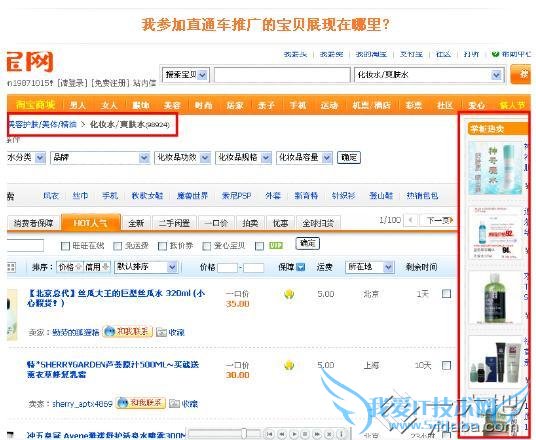Click 确定 button beside VIP checkbox
Screen dimensions: 536x440
coord(307,243)
